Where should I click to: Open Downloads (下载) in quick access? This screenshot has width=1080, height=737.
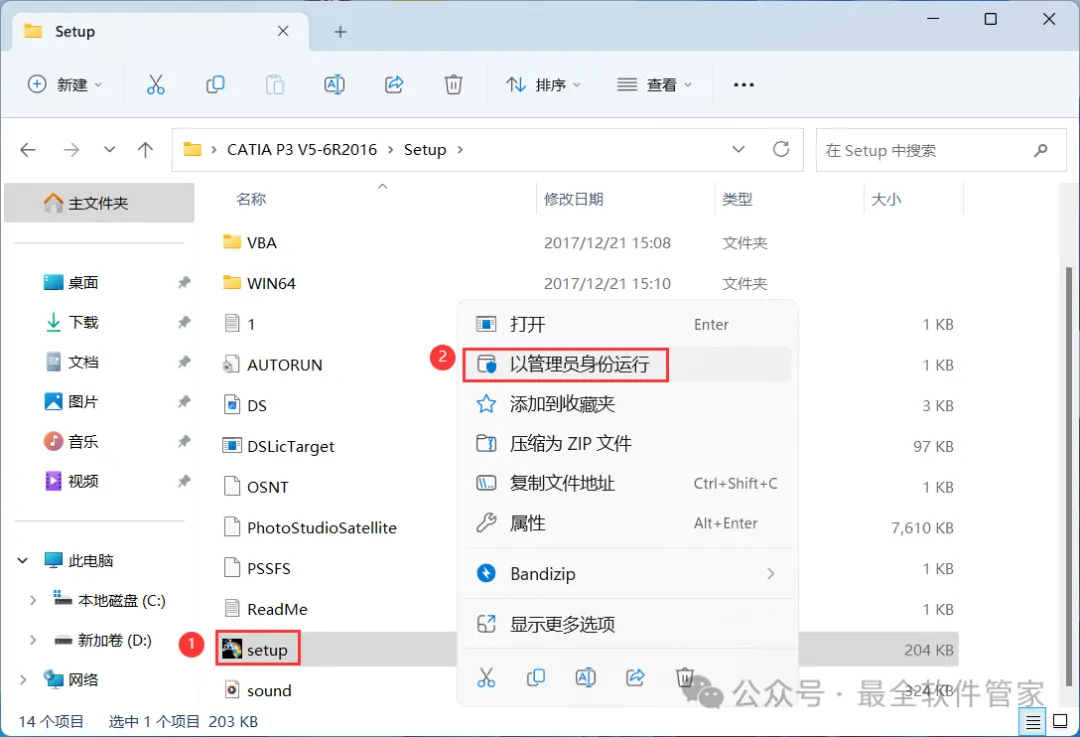tap(83, 322)
